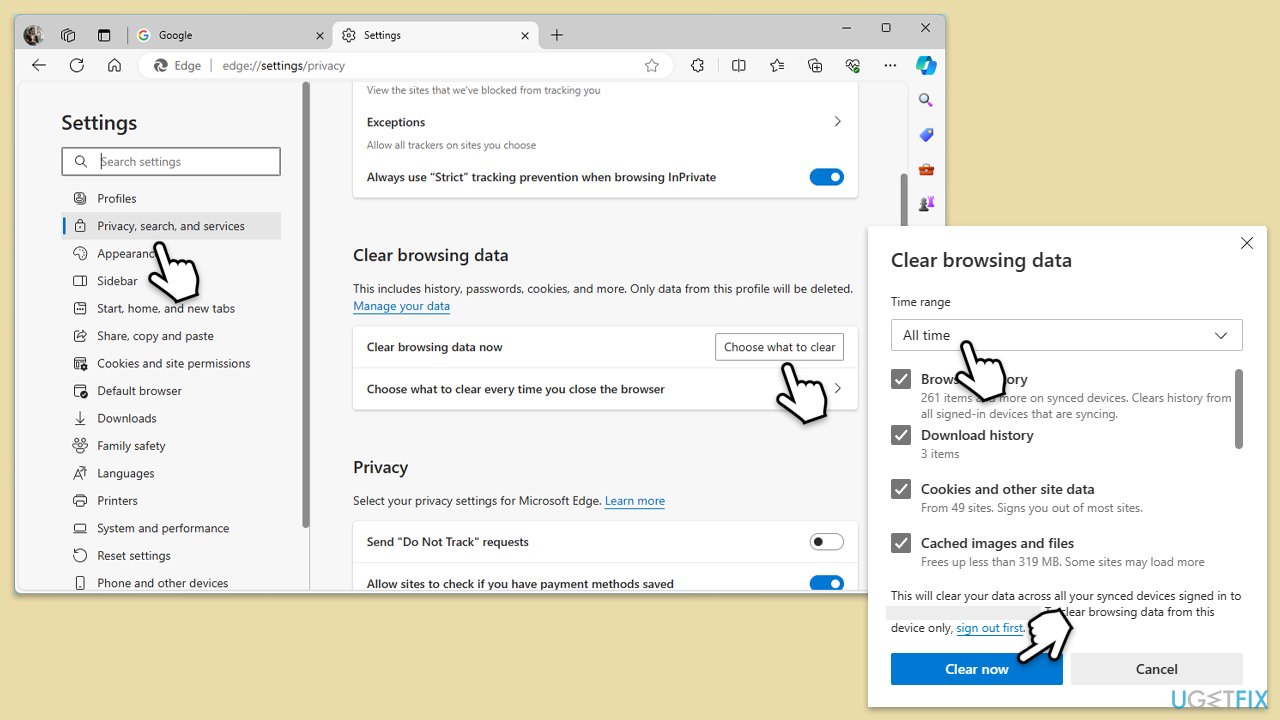Open the Manage your data link
Screen dimensions: 1280x720
tap(401, 306)
